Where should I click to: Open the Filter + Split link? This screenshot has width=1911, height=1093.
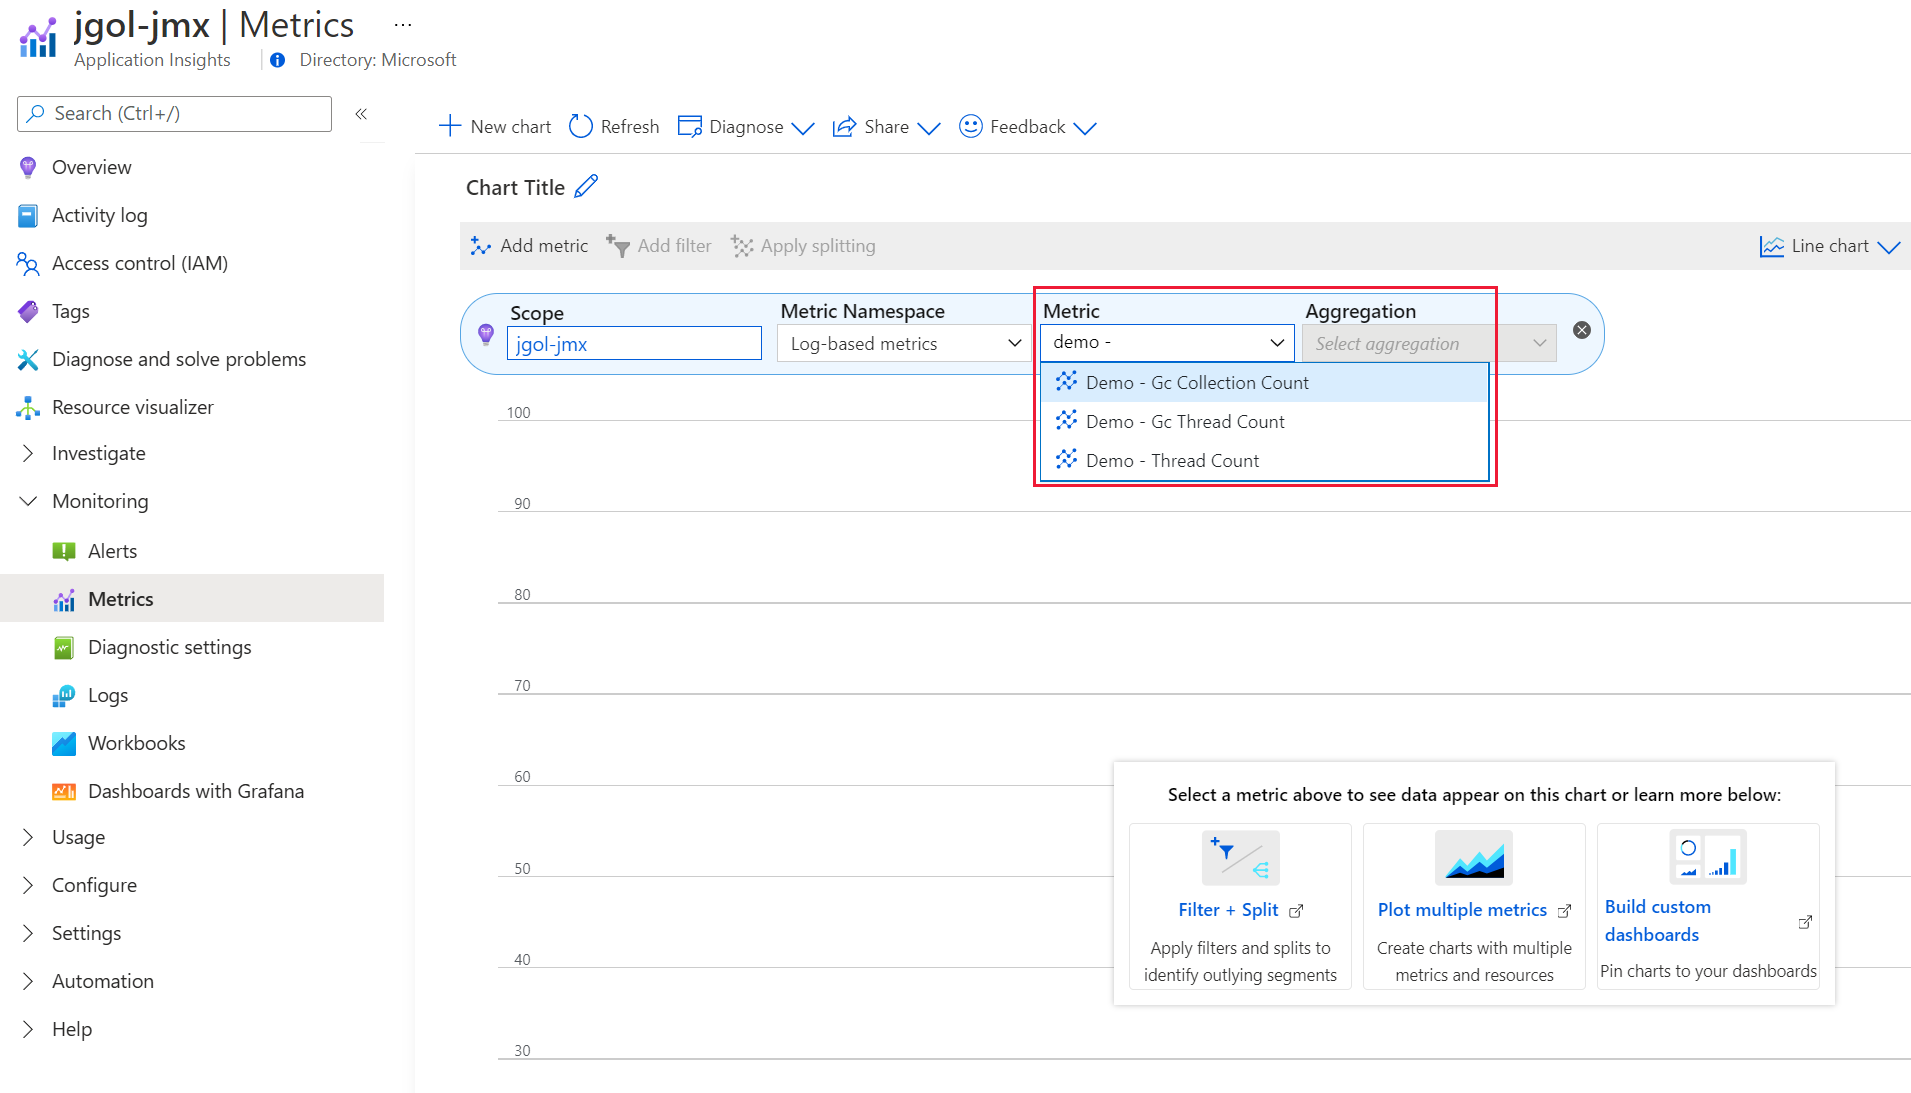1228,910
